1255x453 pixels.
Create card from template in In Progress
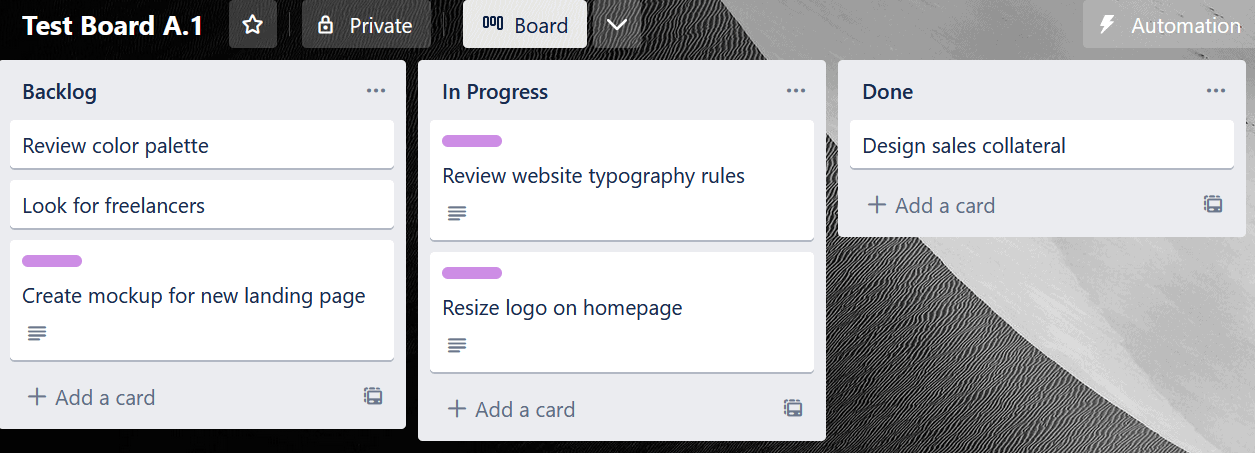pyautogui.click(x=793, y=408)
